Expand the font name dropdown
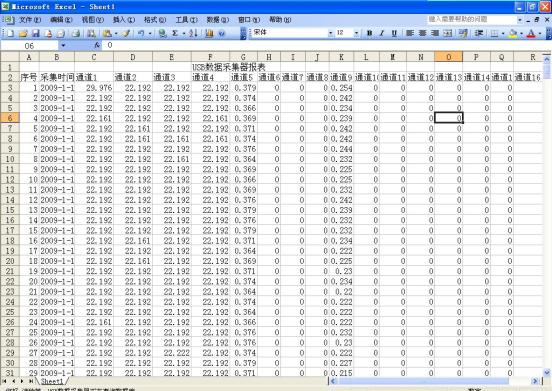The height and width of the screenshot is (391, 552). click(331, 33)
